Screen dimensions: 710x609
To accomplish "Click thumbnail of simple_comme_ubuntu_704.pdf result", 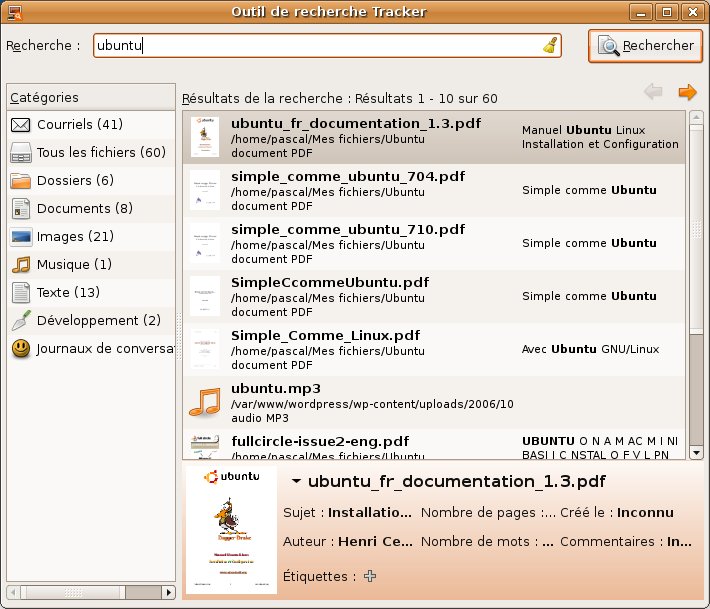I will 205,190.
